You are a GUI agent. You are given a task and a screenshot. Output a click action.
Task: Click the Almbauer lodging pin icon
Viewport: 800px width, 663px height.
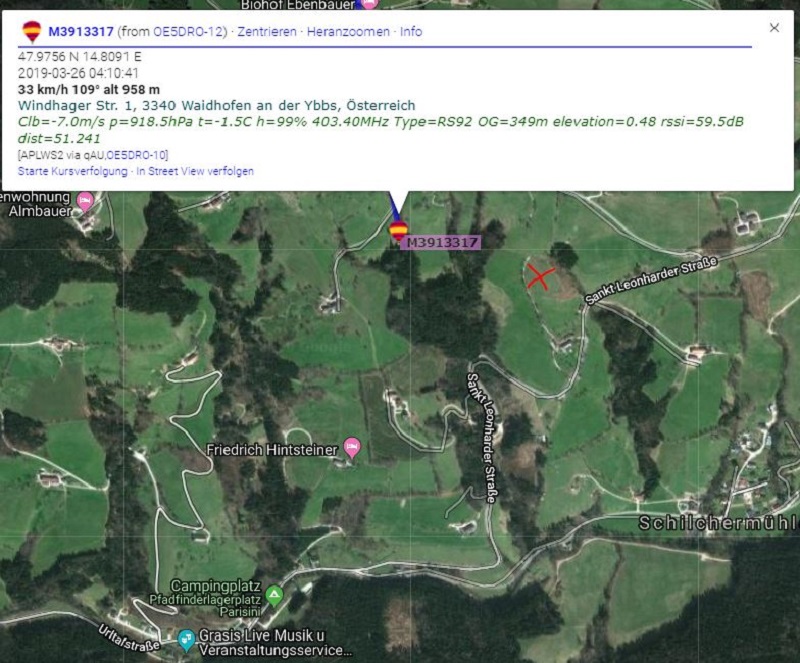coord(85,202)
